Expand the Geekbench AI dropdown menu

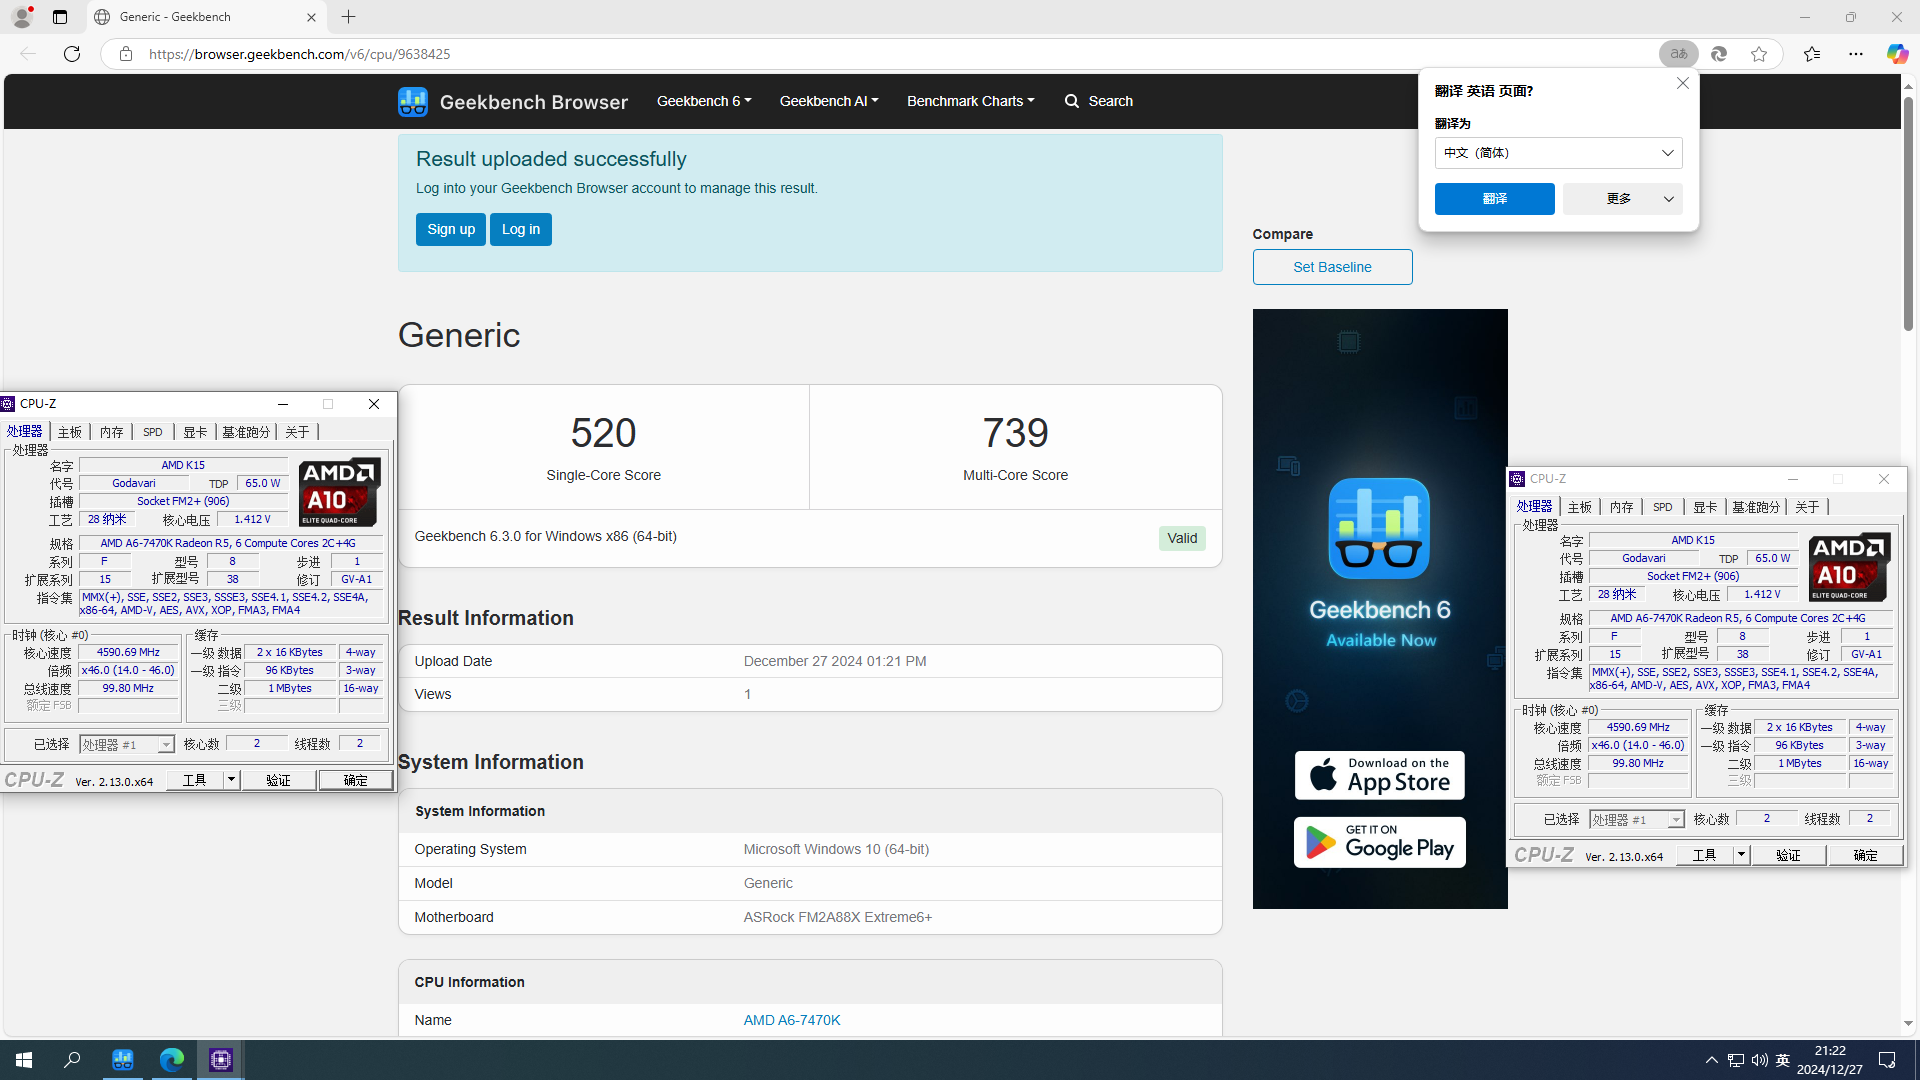[x=829, y=101]
